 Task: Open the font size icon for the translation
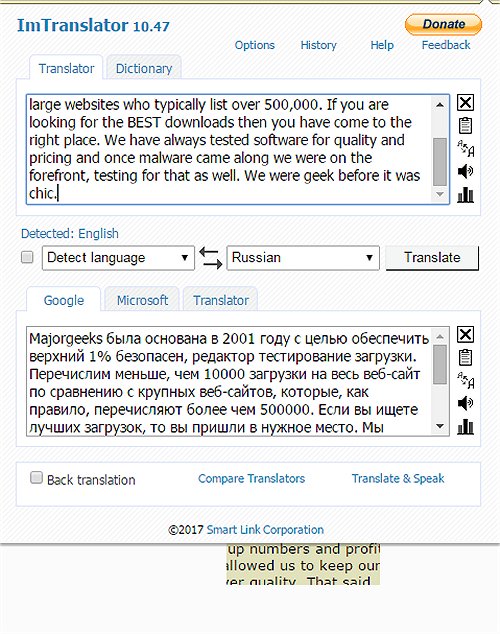(466, 380)
